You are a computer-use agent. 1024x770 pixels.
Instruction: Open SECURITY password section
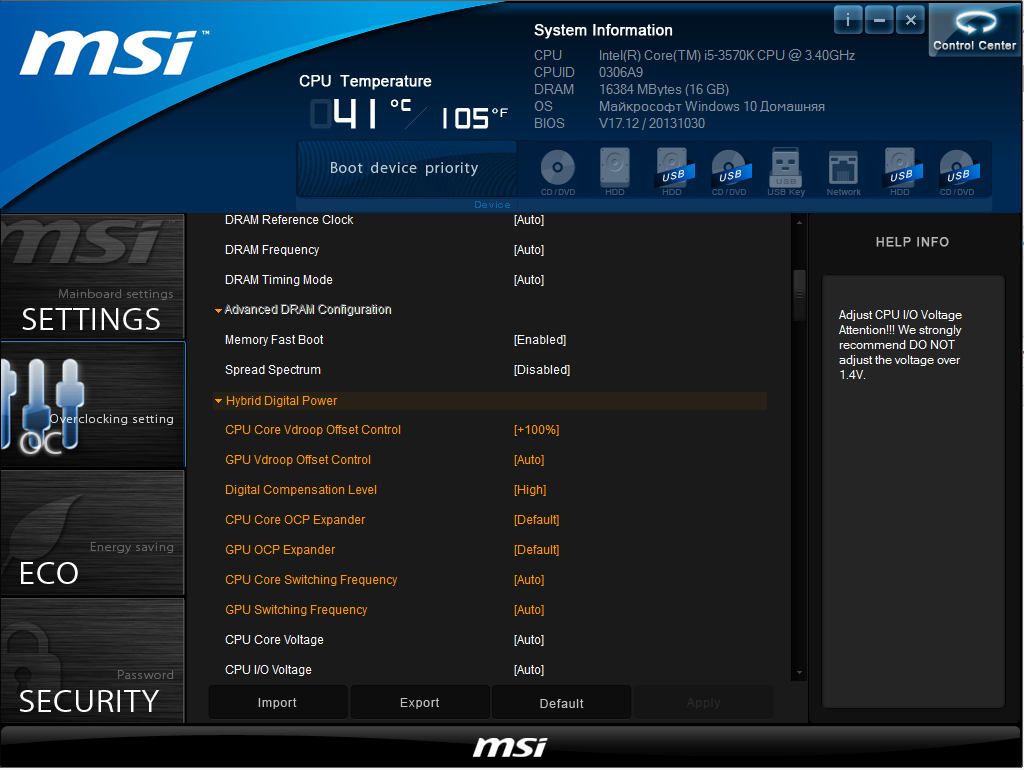click(93, 661)
